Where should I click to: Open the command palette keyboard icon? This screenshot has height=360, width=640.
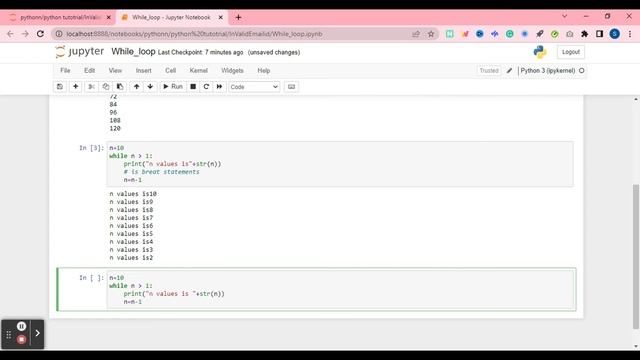point(291,87)
